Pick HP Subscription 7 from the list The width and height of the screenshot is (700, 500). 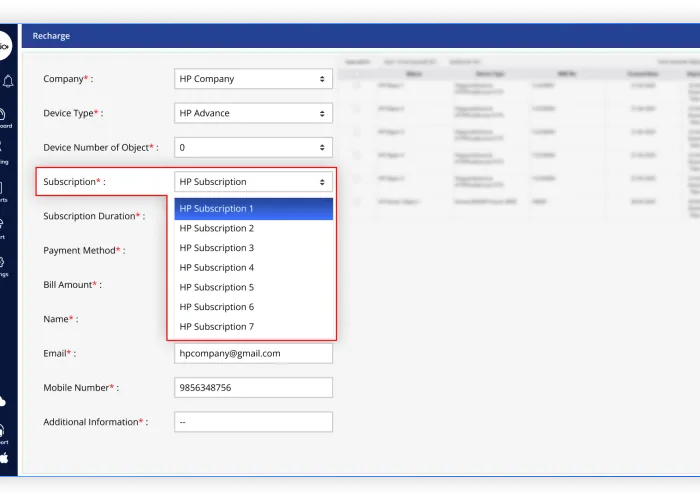pos(253,327)
